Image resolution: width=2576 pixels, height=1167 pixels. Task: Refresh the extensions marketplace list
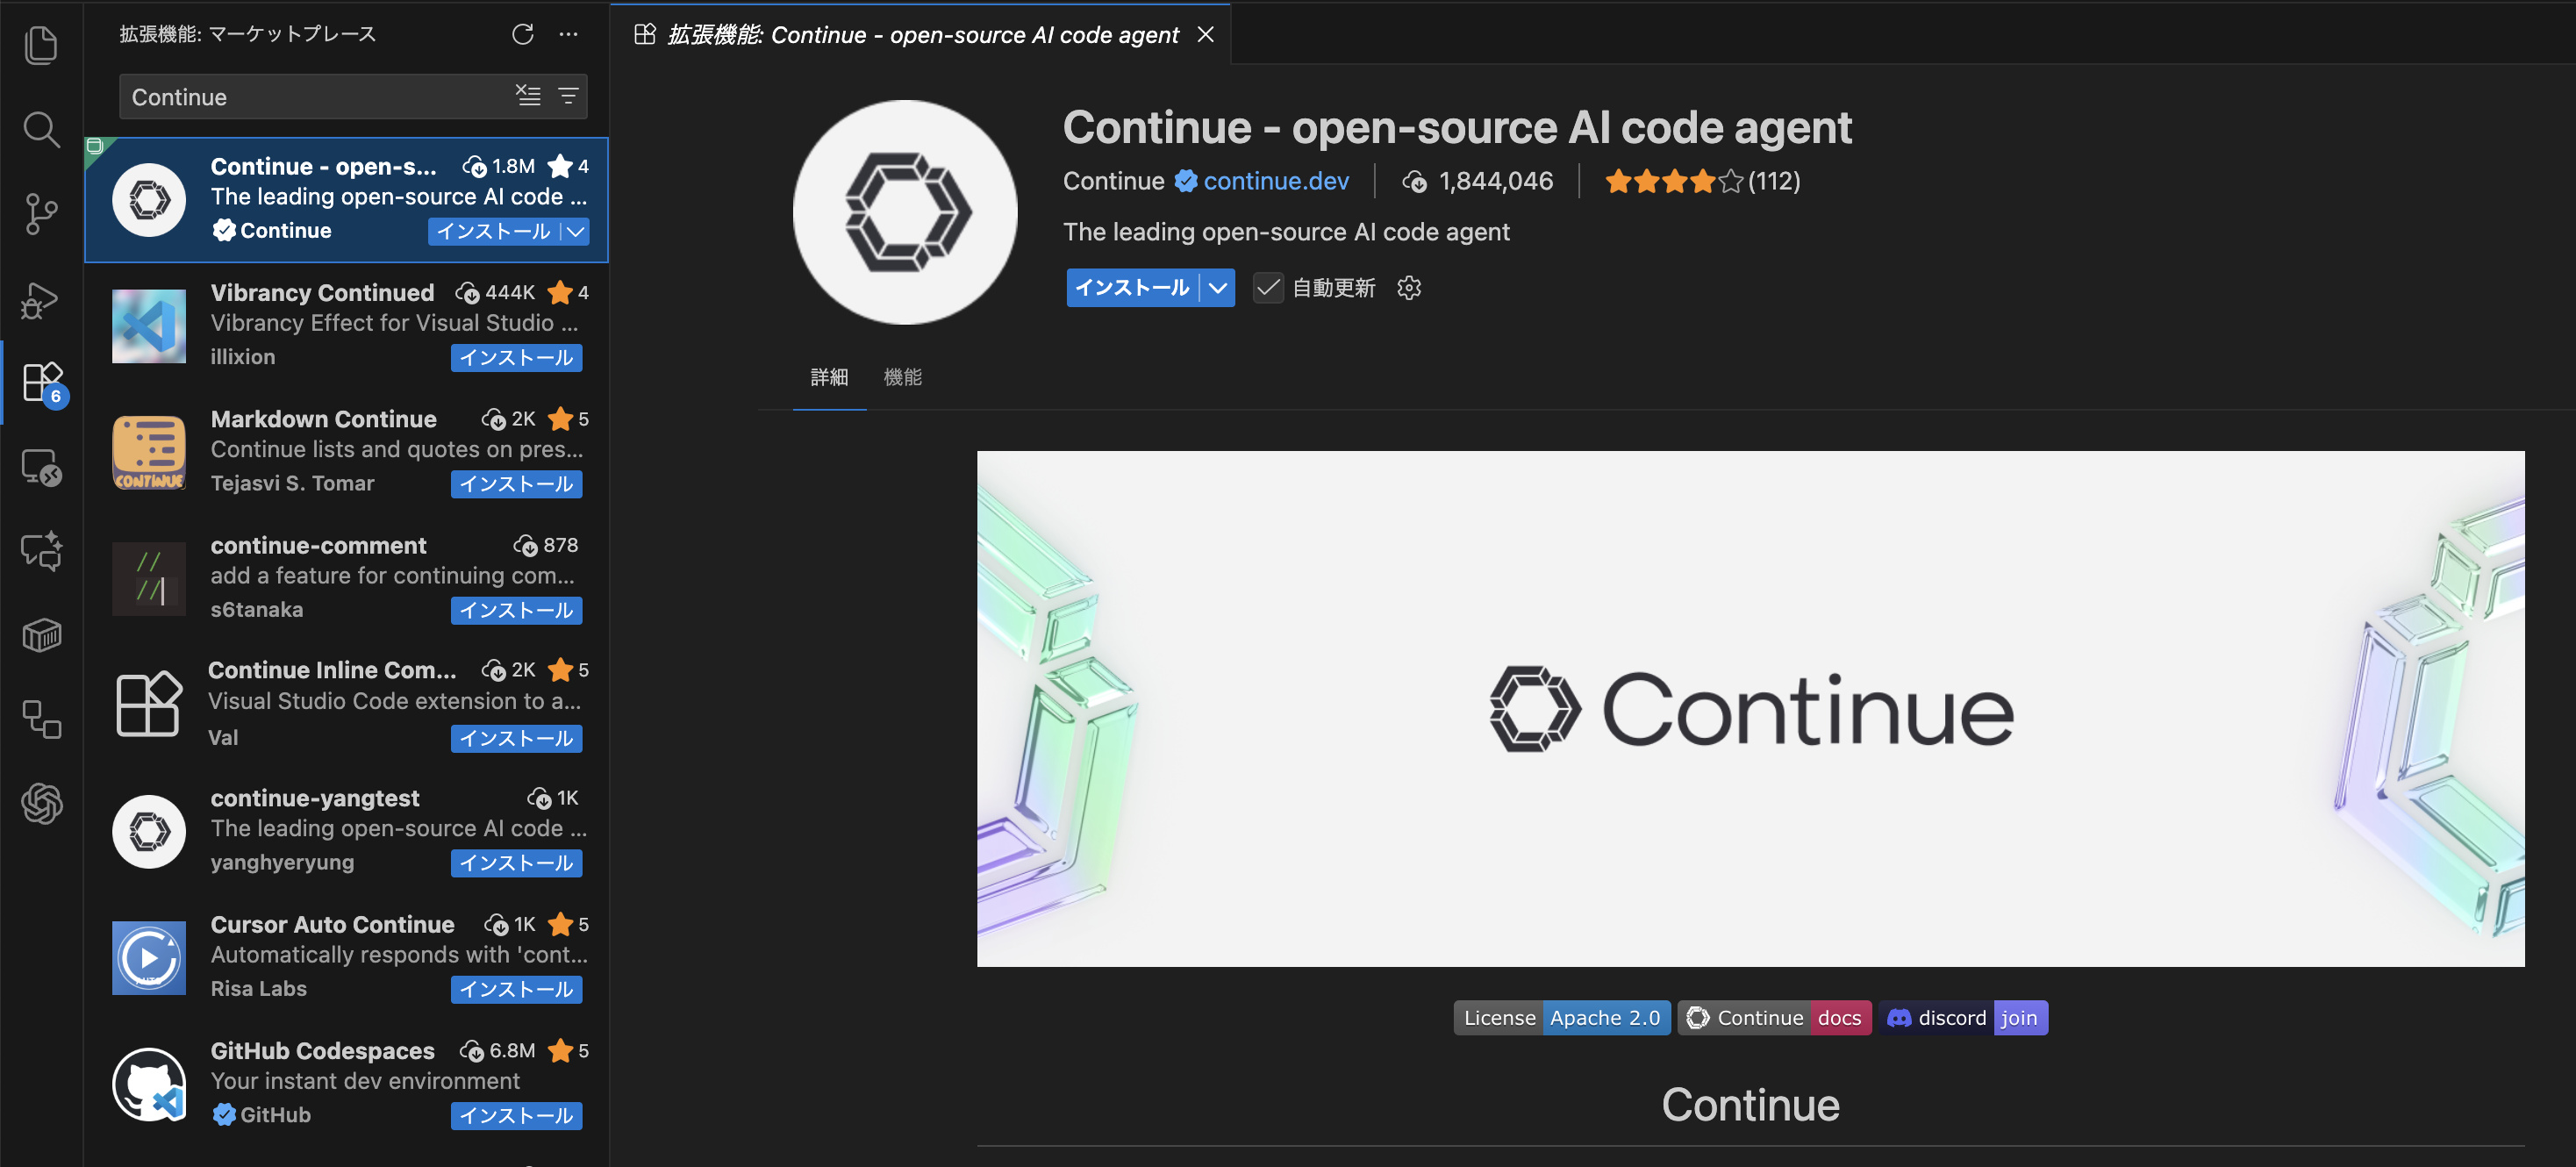point(523,33)
